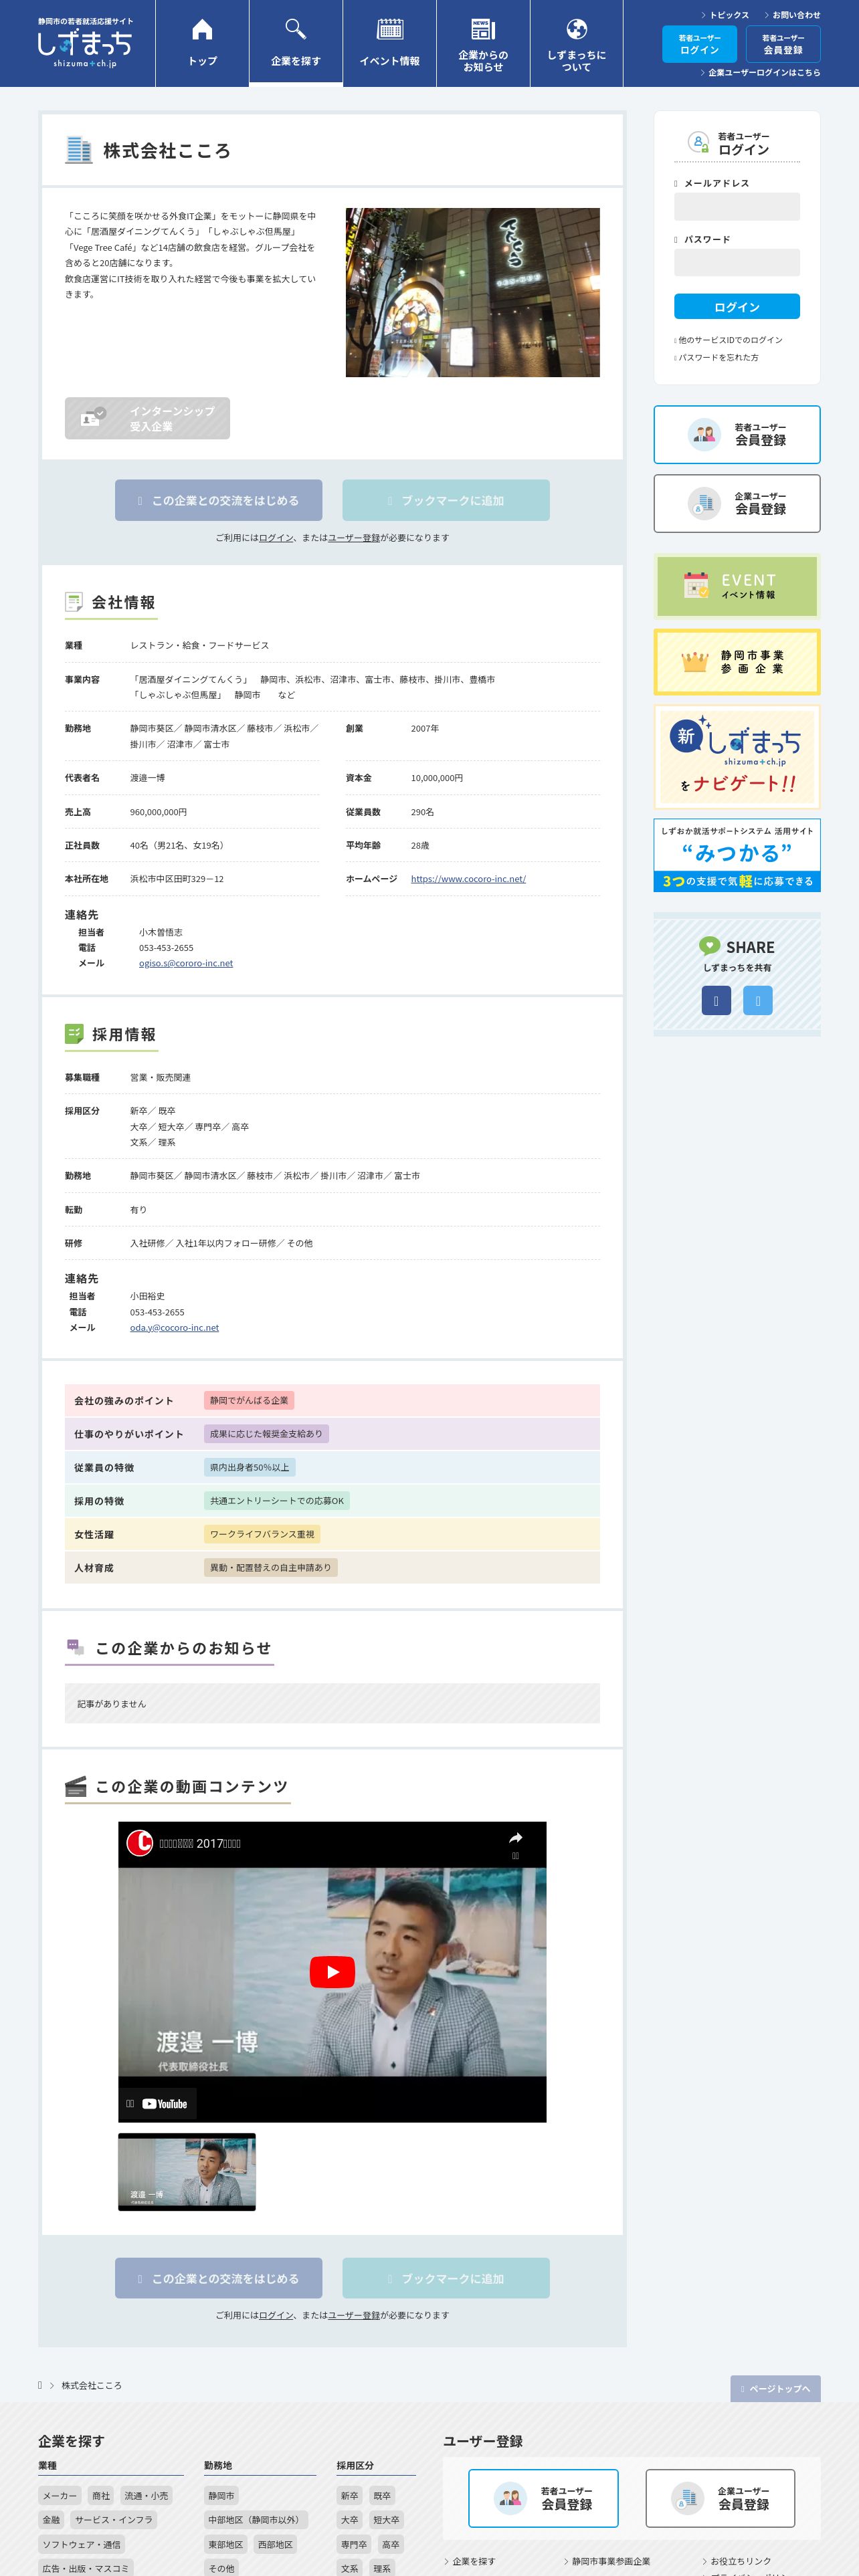This screenshot has width=859, height=2576.
Task: Click the blue sidebar ログイン button
Action: 737,307
